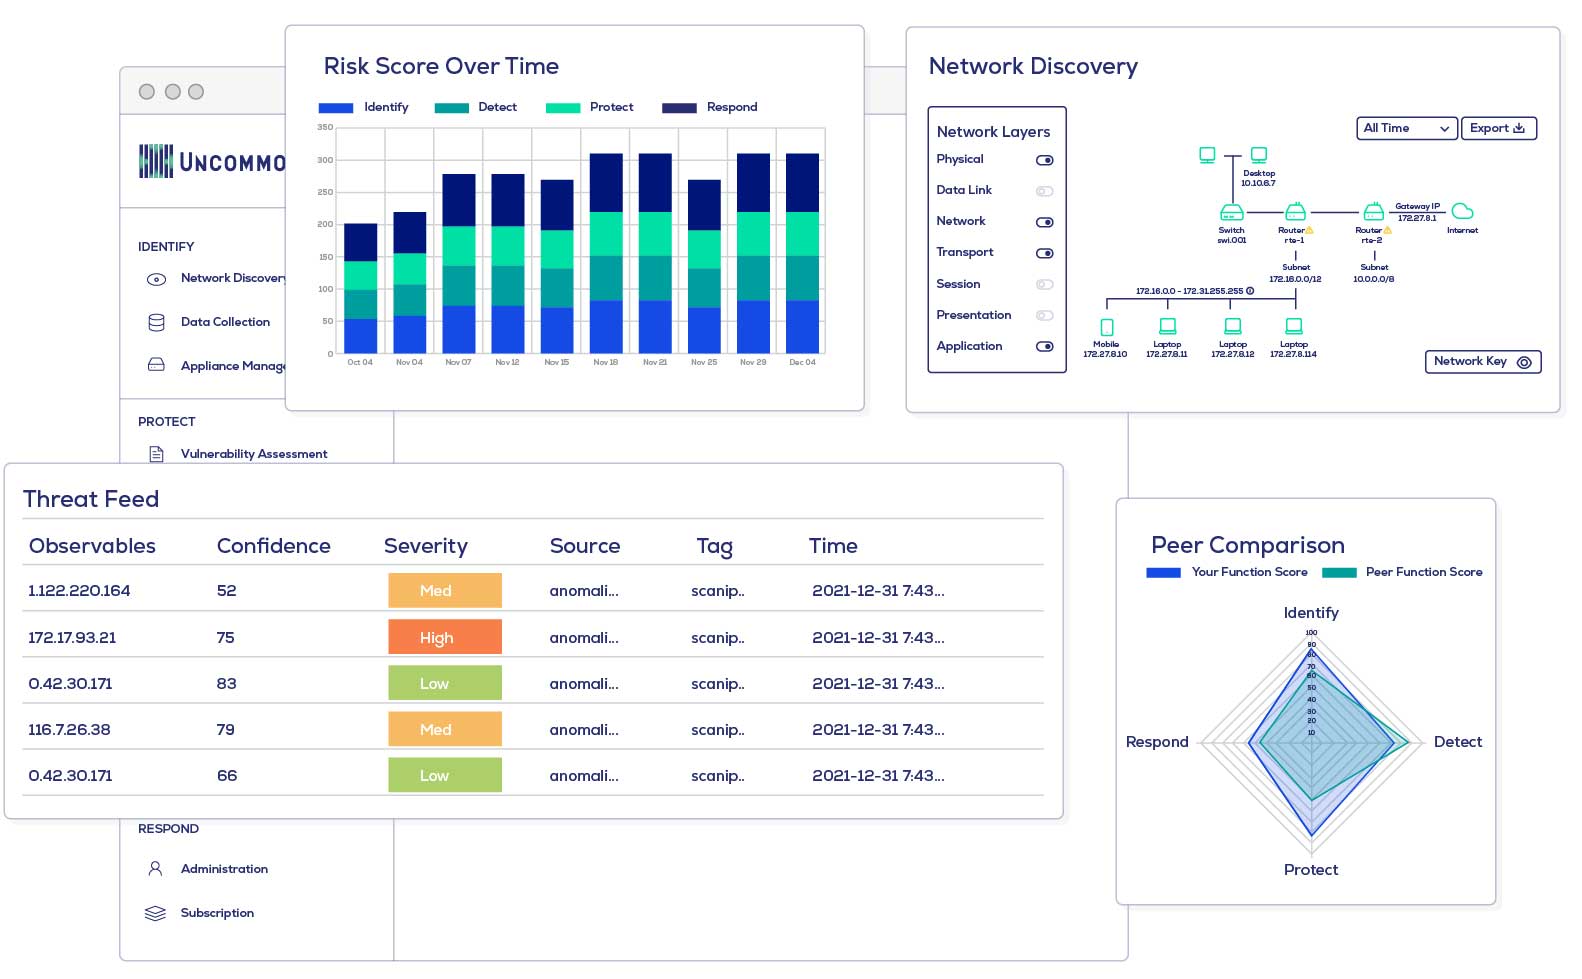This screenshot has width=1582, height=979.
Task: Disable the Physical network layer toggle
Action: coord(1044,160)
